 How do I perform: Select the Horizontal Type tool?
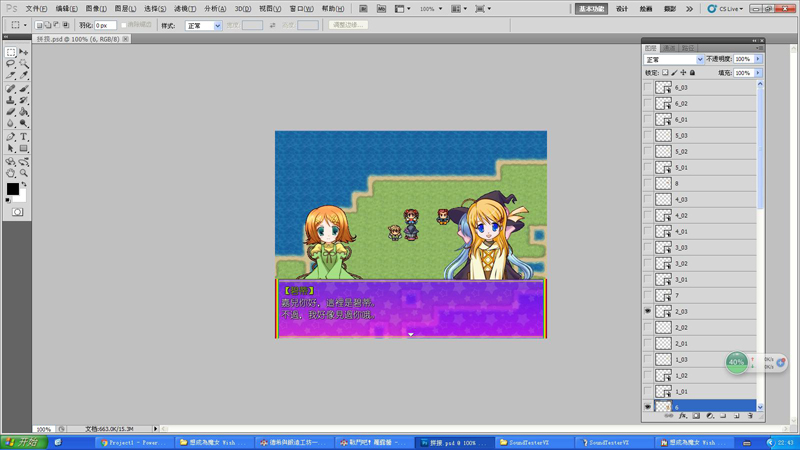tap(23, 137)
